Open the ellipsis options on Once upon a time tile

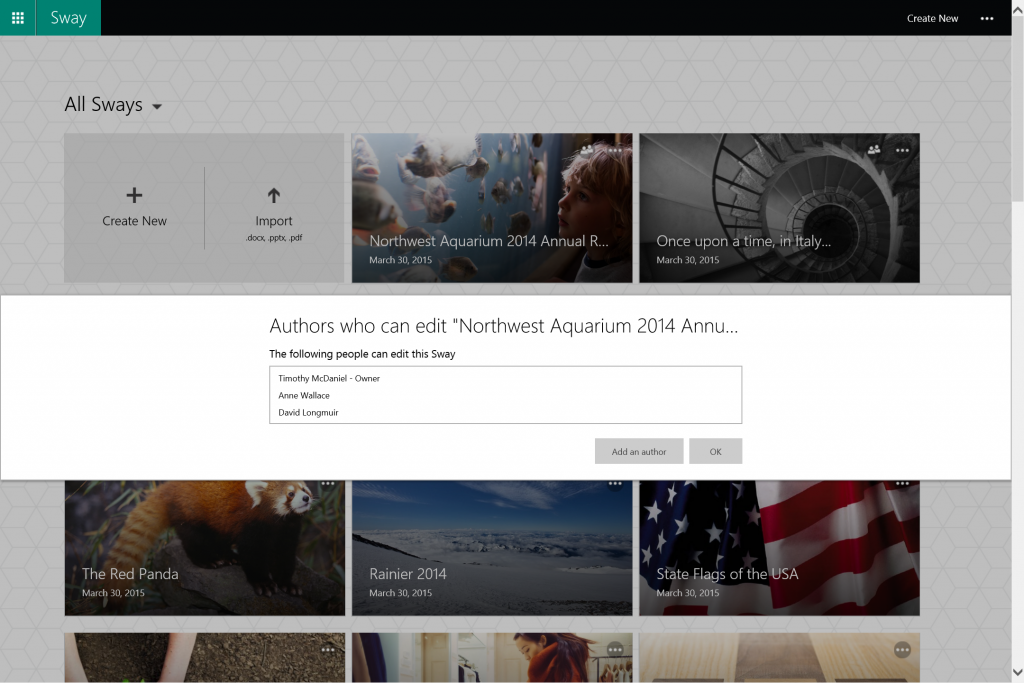[902, 149]
